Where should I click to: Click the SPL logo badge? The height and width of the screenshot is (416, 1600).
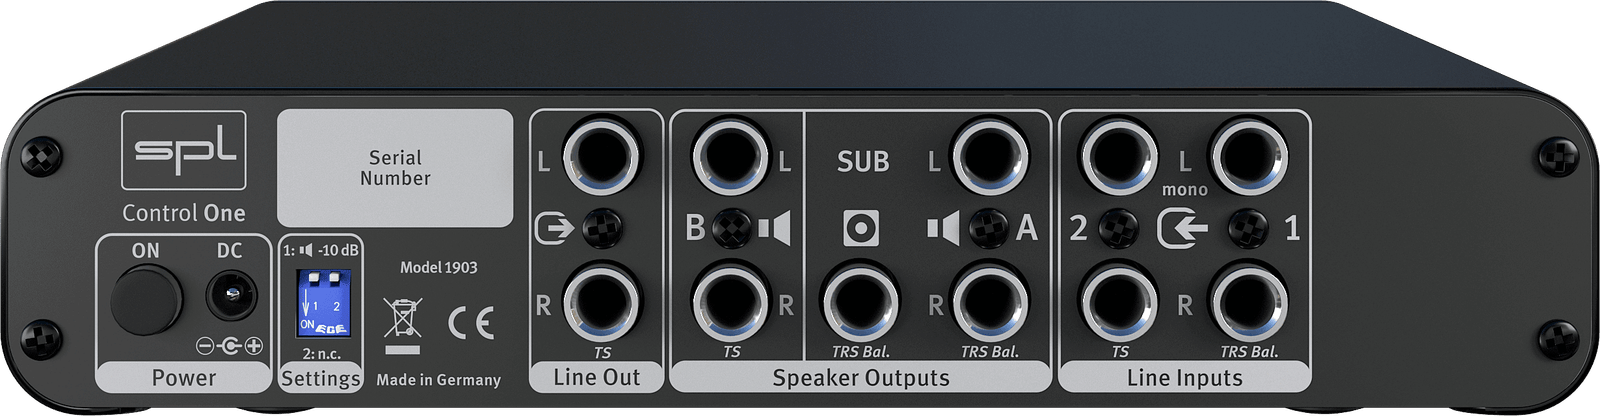(184, 150)
